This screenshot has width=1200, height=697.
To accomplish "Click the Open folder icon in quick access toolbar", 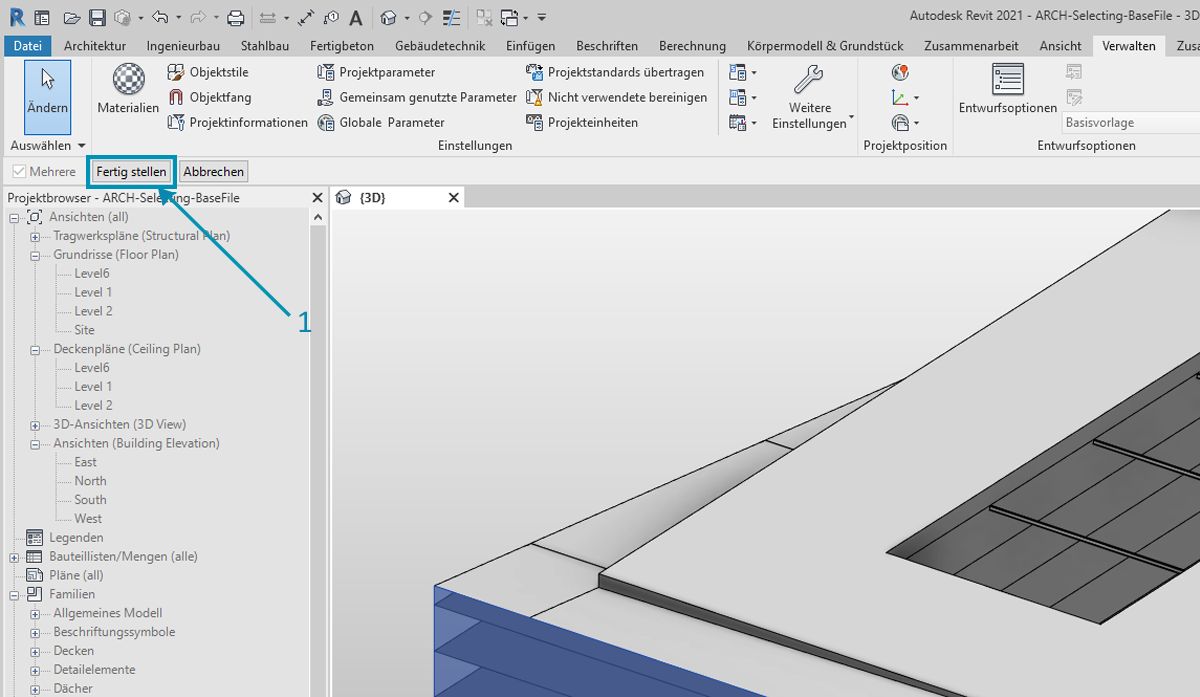I will pos(71,17).
